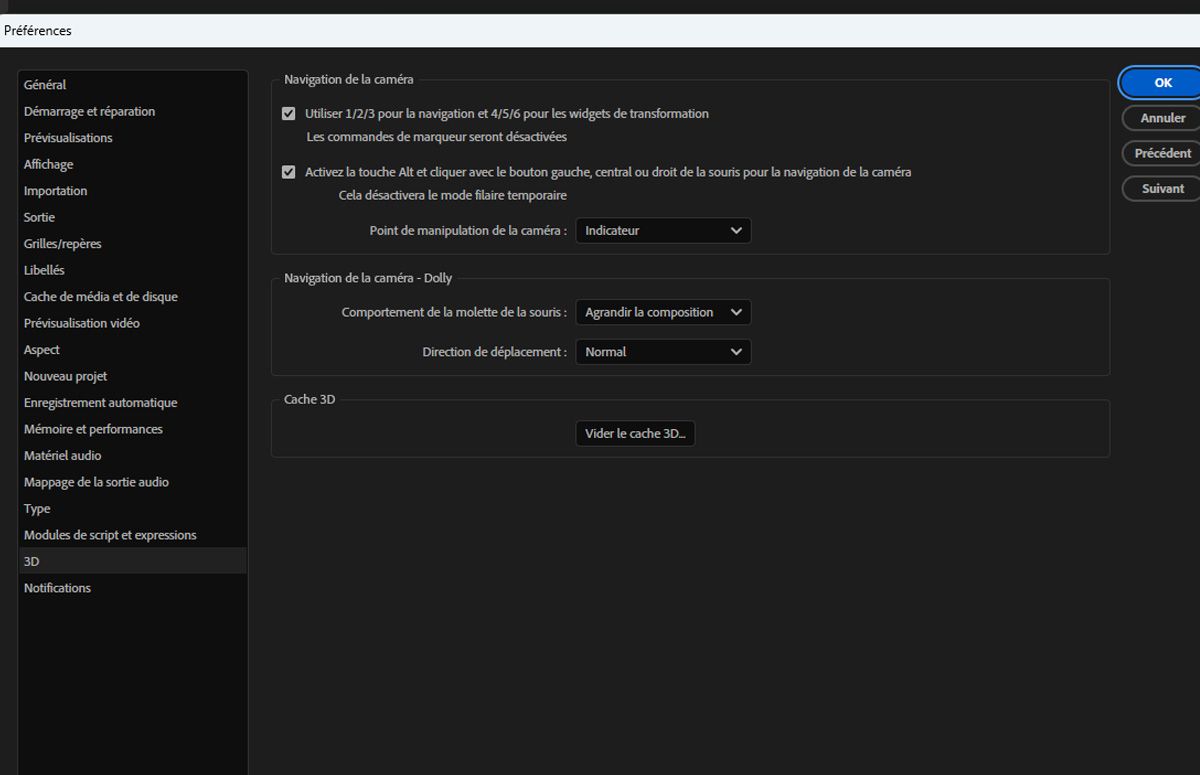Select the Général preferences category
Screen dimensions: 1200x775
(x=133, y=85)
